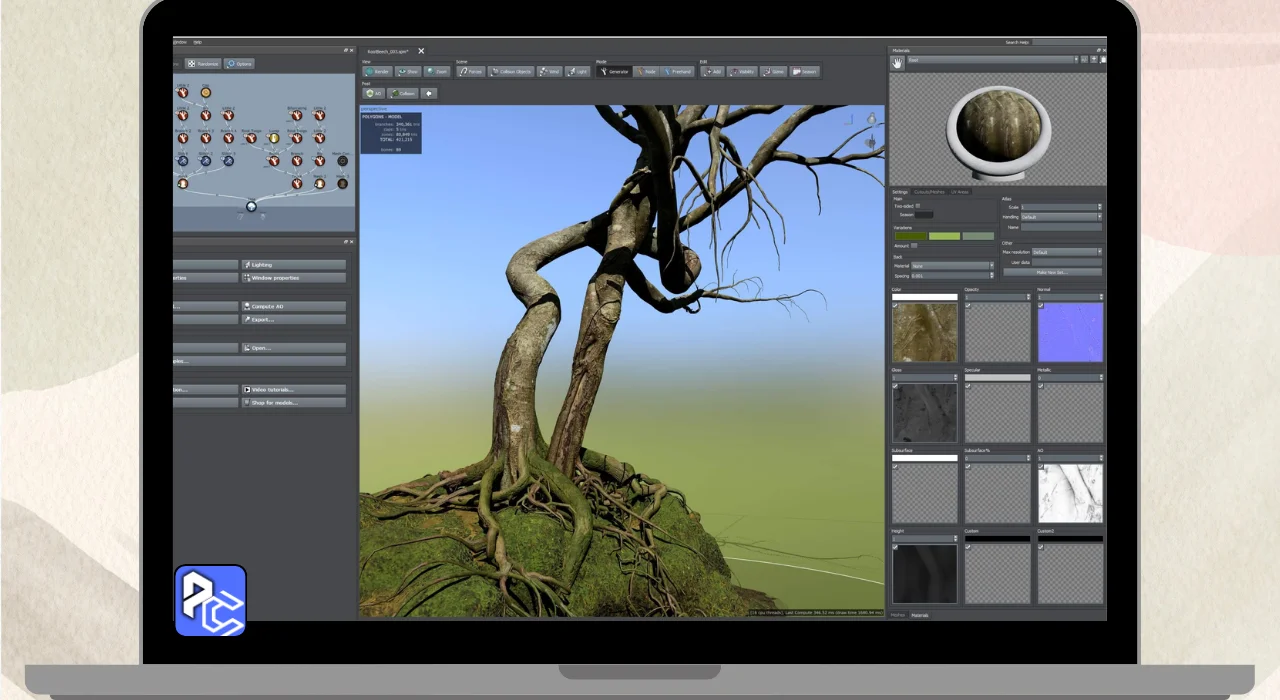This screenshot has height=700, width=1280.
Task: Open the Max resolution dropdown
Action: (1066, 252)
